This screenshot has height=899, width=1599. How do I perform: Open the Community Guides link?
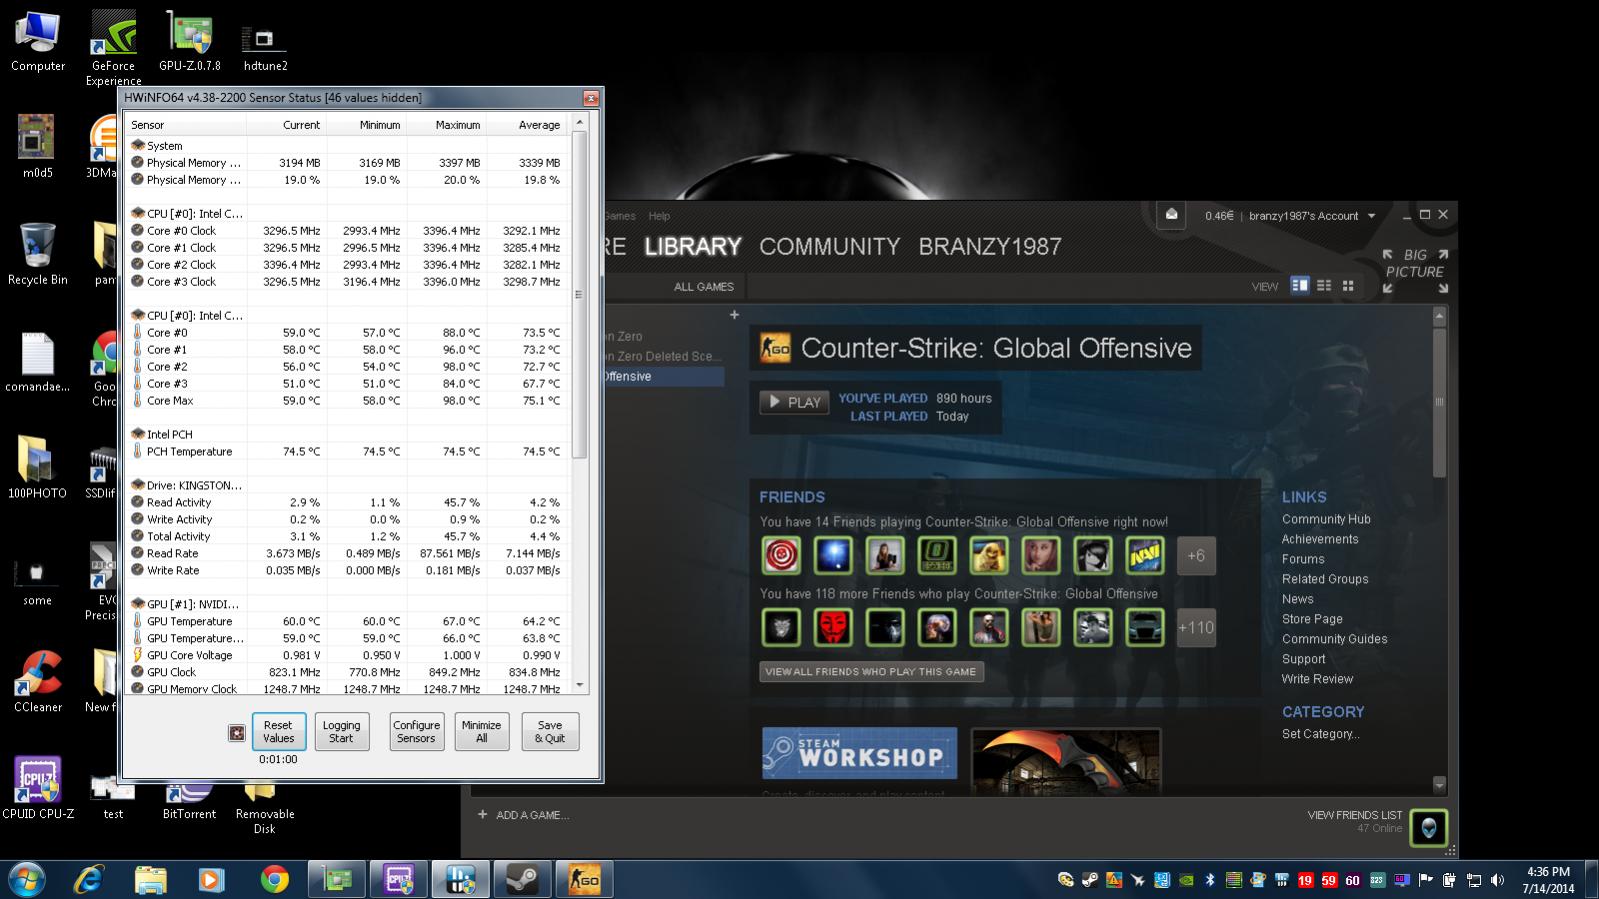pos(1335,639)
